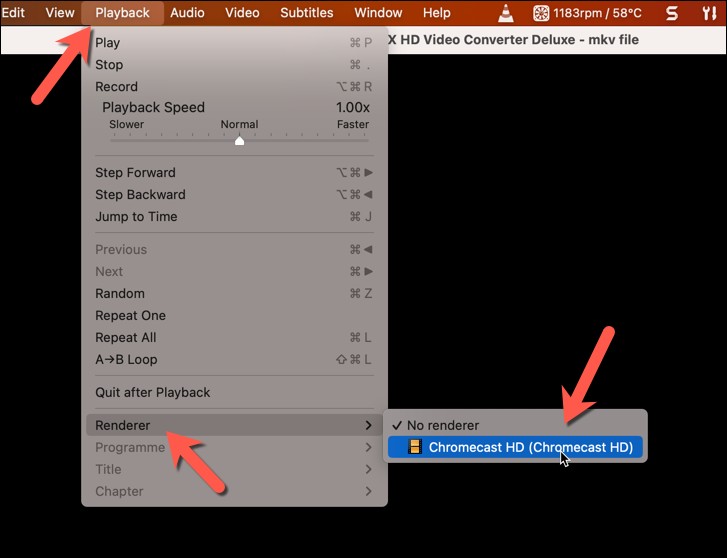
Task: Click the playback speed slider handle
Action: (x=239, y=140)
